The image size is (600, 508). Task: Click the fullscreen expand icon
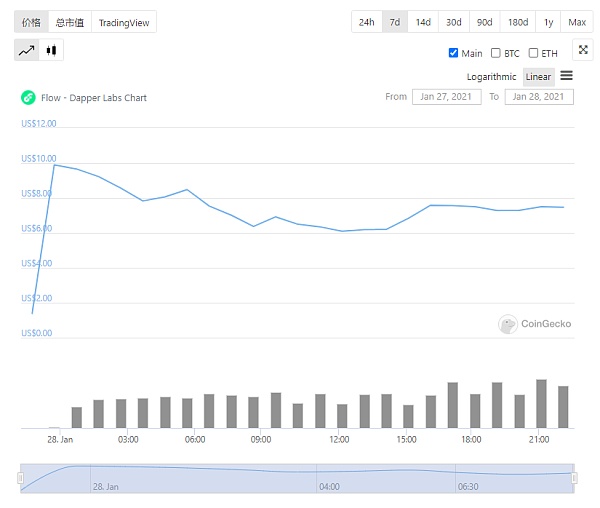click(x=583, y=50)
